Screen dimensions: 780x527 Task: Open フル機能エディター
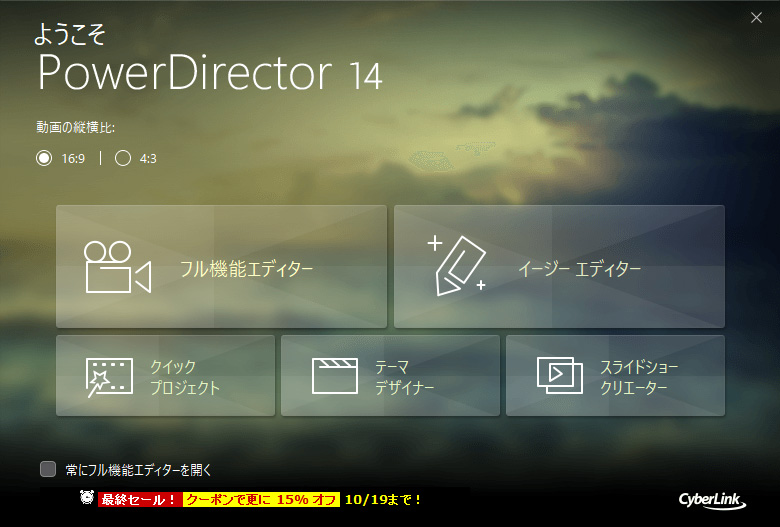pos(221,266)
